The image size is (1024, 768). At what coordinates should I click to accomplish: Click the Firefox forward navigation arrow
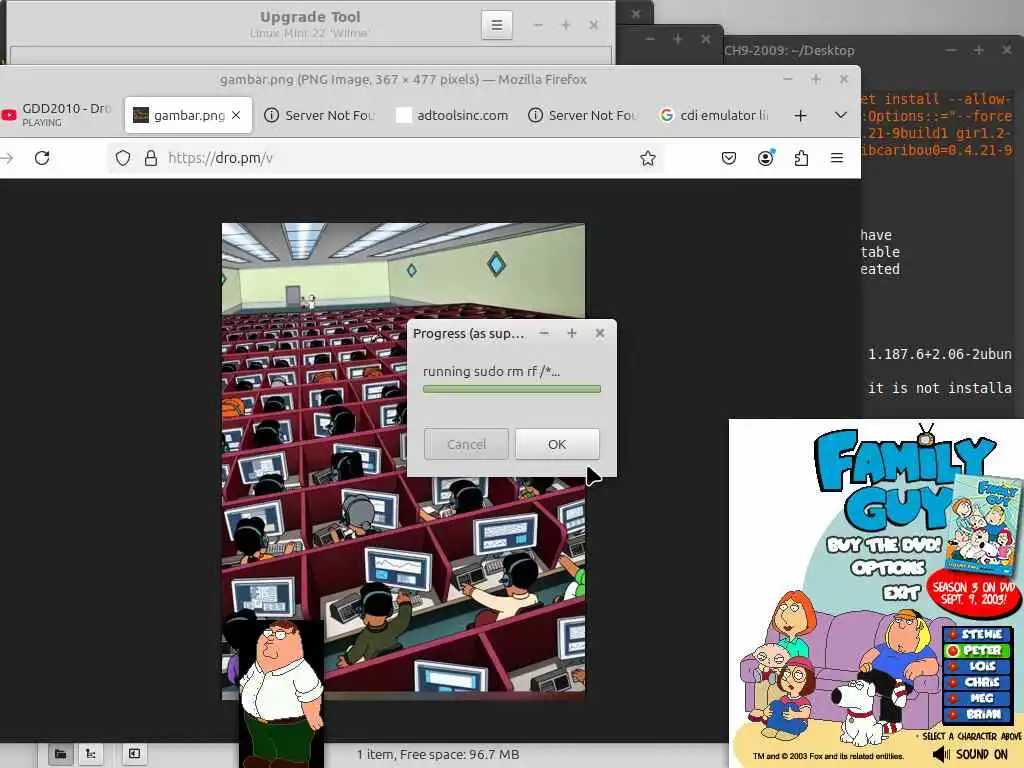pyautogui.click(x=7, y=158)
